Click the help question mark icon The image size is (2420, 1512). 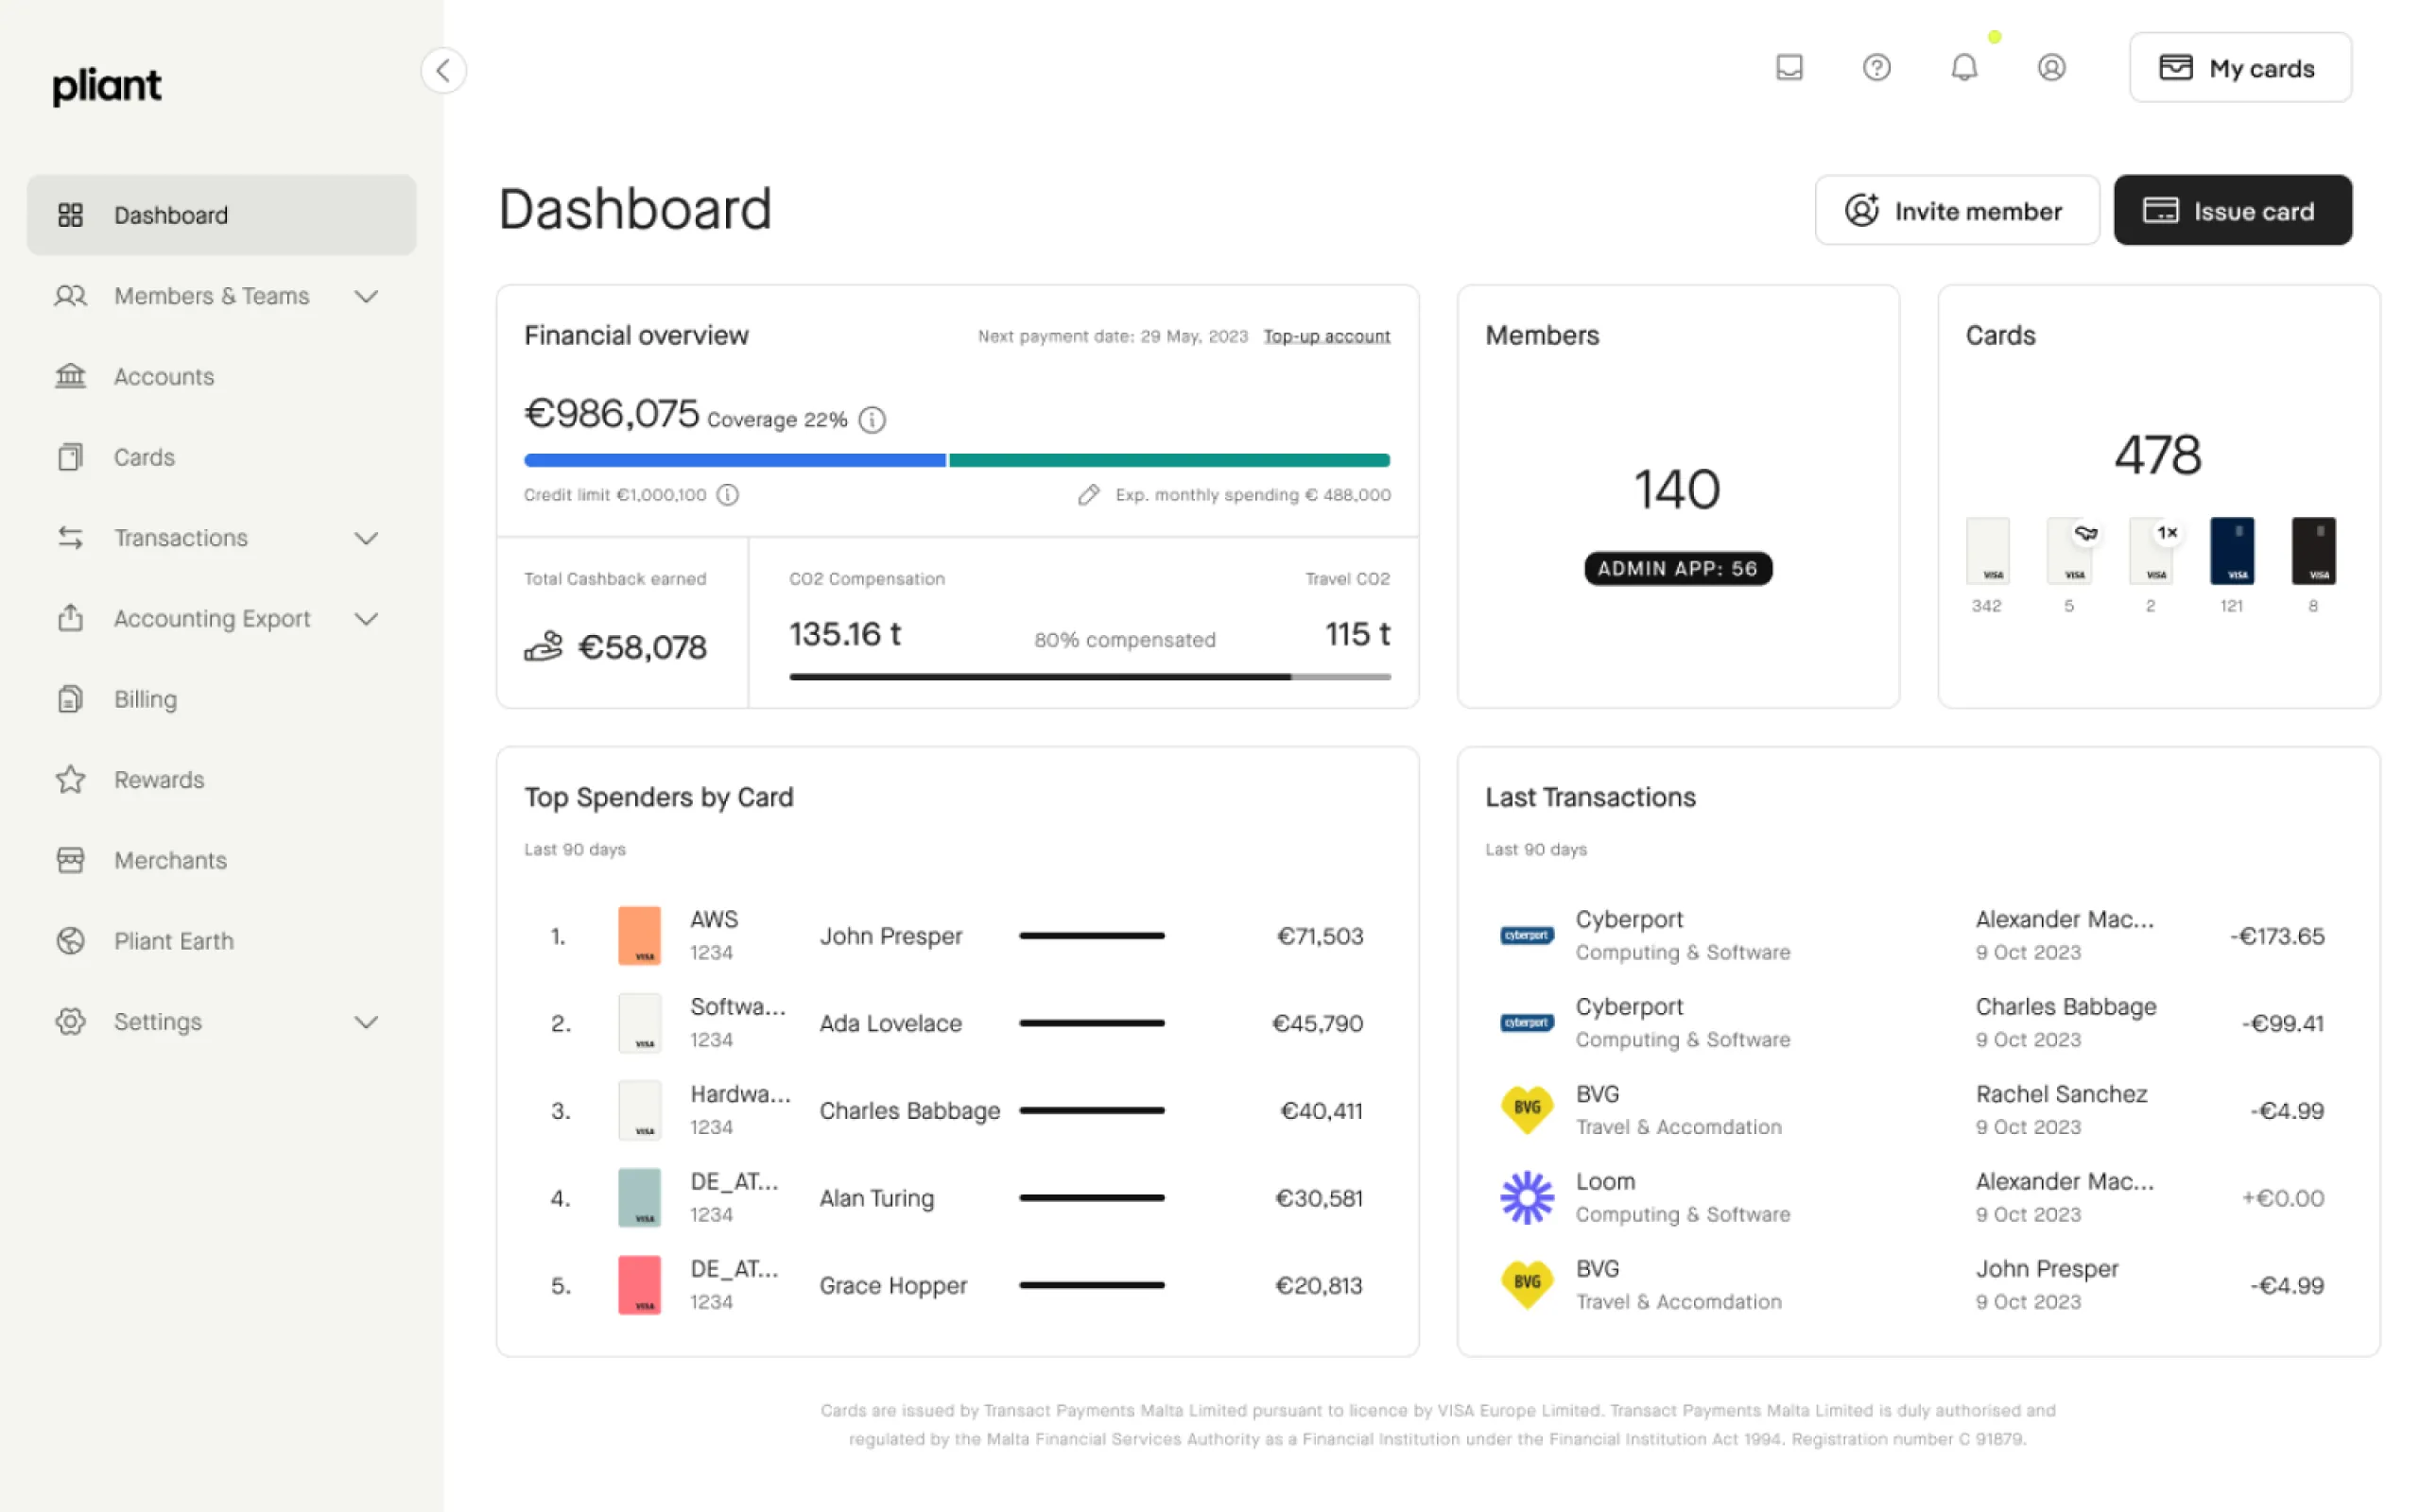coord(1877,67)
